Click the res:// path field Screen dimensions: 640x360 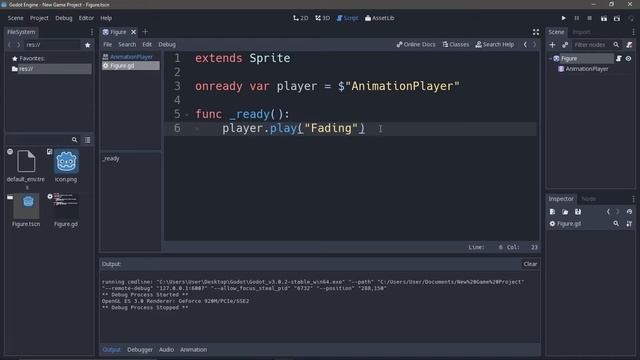pyautogui.click(x=52, y=45)
